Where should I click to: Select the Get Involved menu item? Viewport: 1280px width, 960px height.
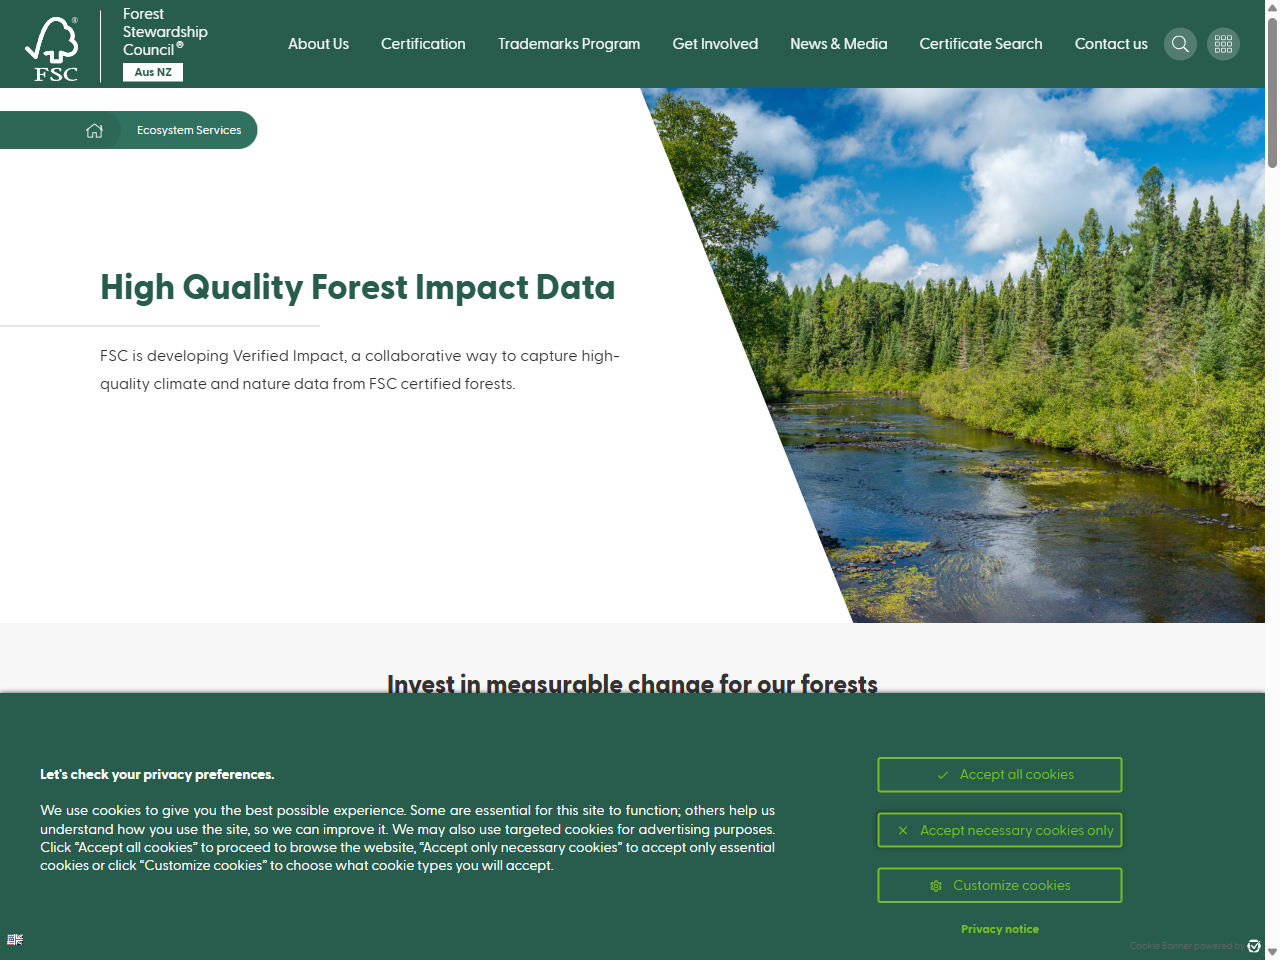tap(715, 44)
